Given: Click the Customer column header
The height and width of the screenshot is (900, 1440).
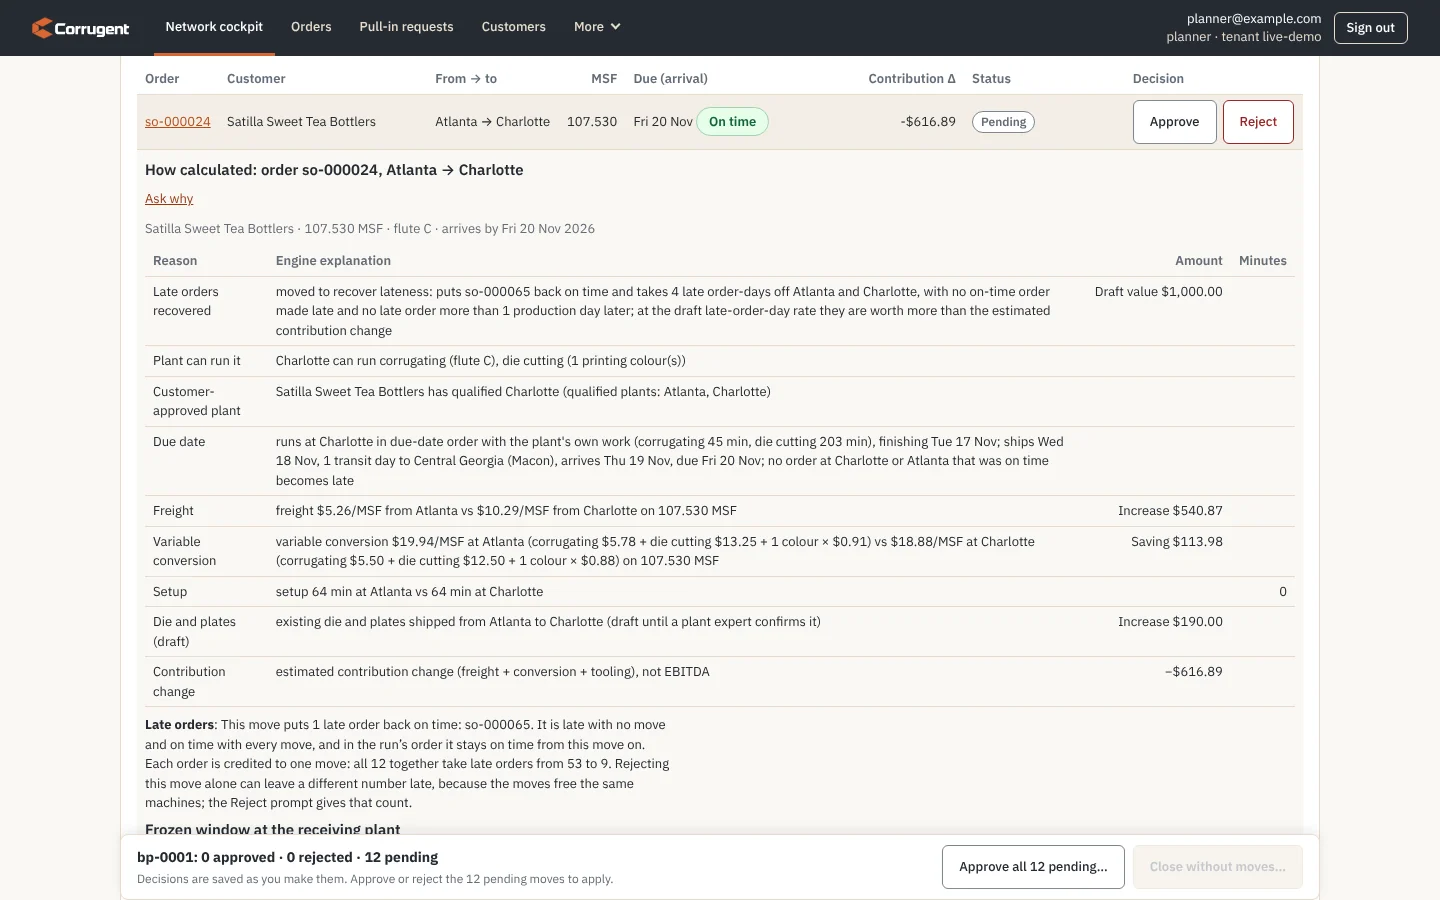Looking at the screenshot, I should (256, 79).
